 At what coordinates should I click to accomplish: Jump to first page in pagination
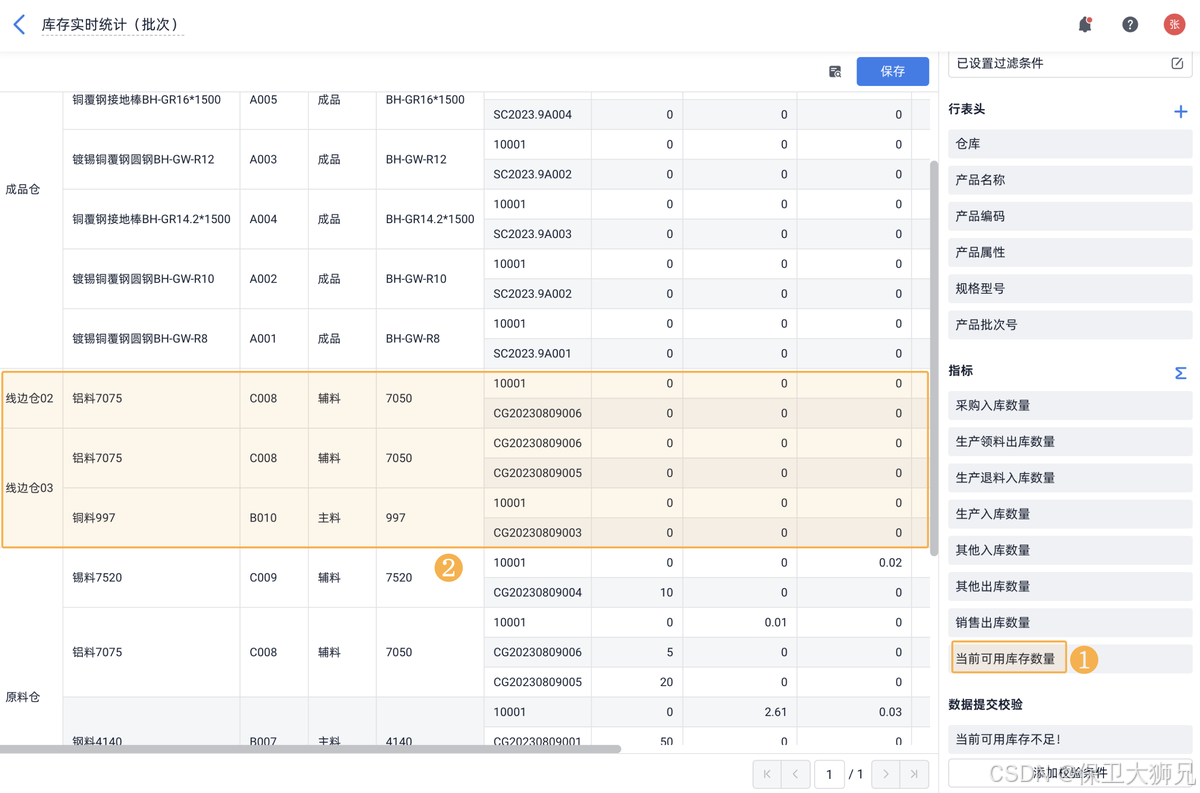(x=767, y=774)
